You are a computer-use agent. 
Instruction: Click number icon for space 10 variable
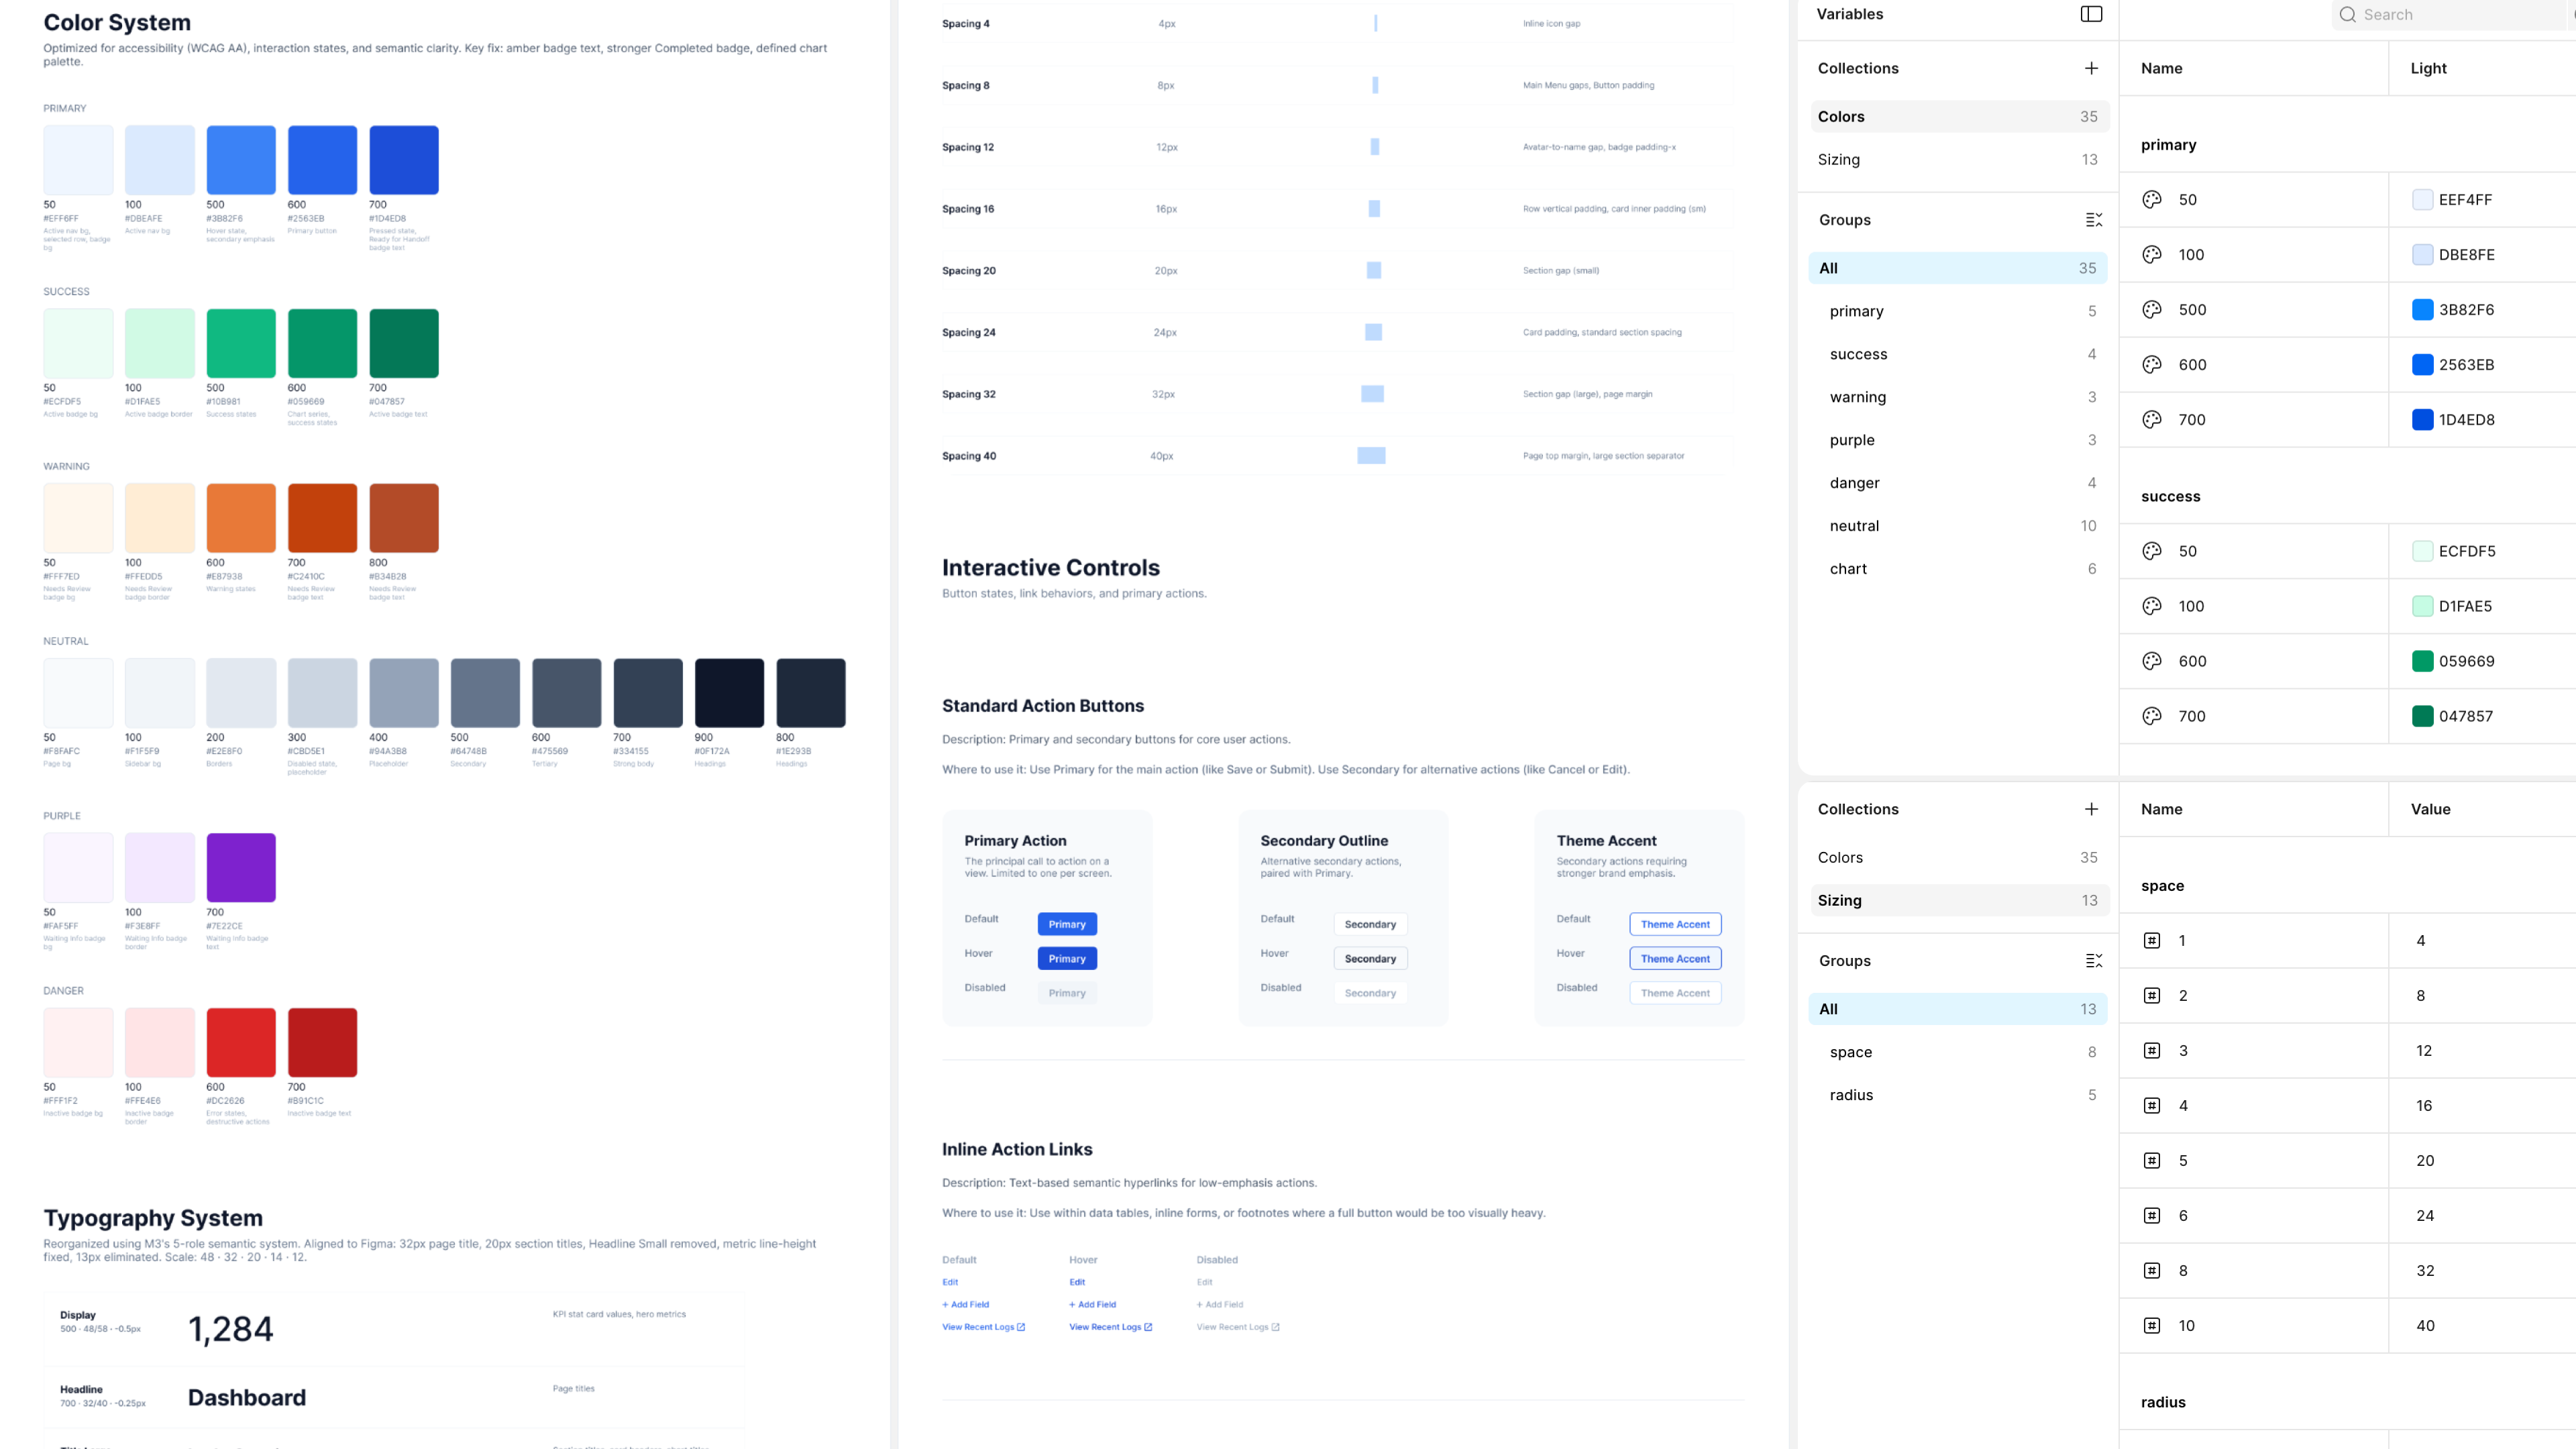pyautogui.click(x=2152, y=1326)
